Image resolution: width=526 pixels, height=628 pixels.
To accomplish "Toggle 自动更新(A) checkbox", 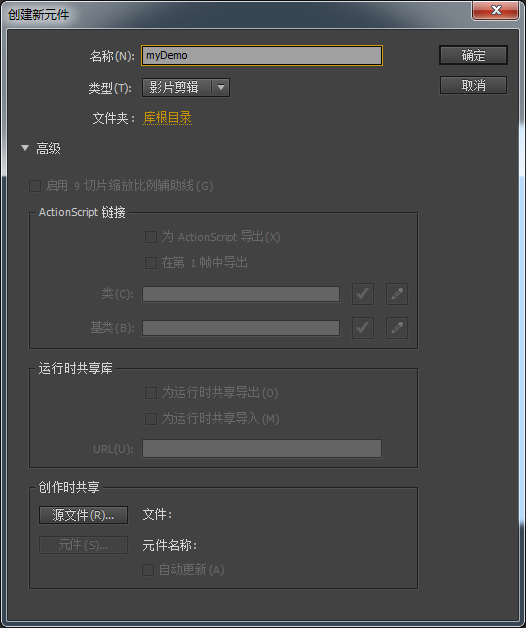I will coord(148,570).
